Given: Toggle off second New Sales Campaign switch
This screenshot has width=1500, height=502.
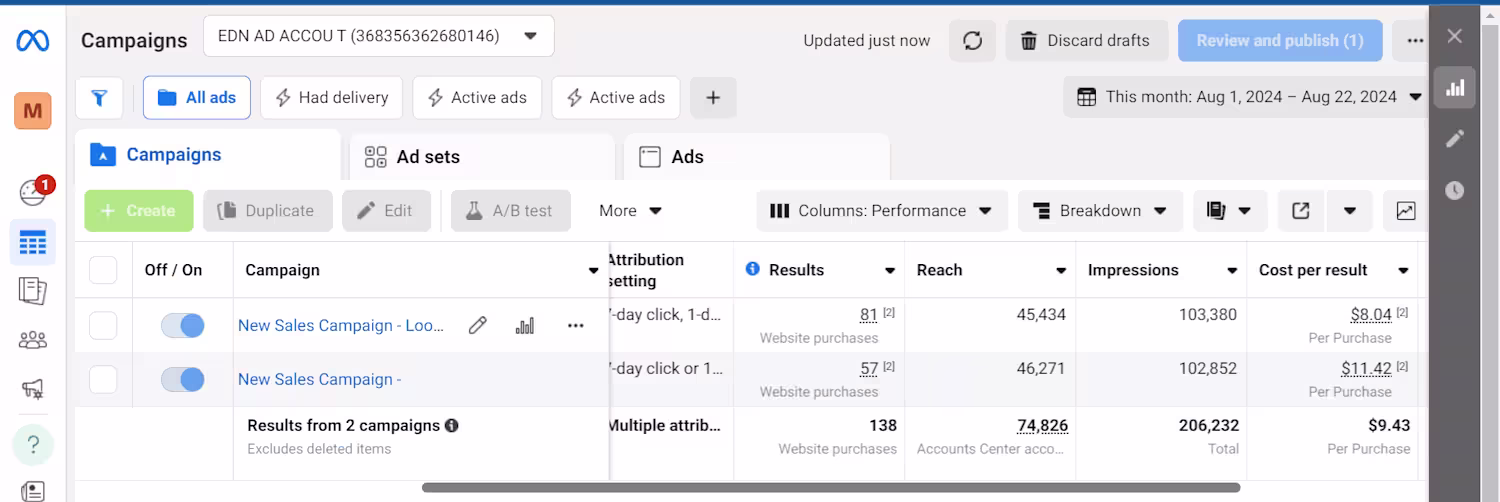Looking at the screenshot, I should click(x=182, y=379).
